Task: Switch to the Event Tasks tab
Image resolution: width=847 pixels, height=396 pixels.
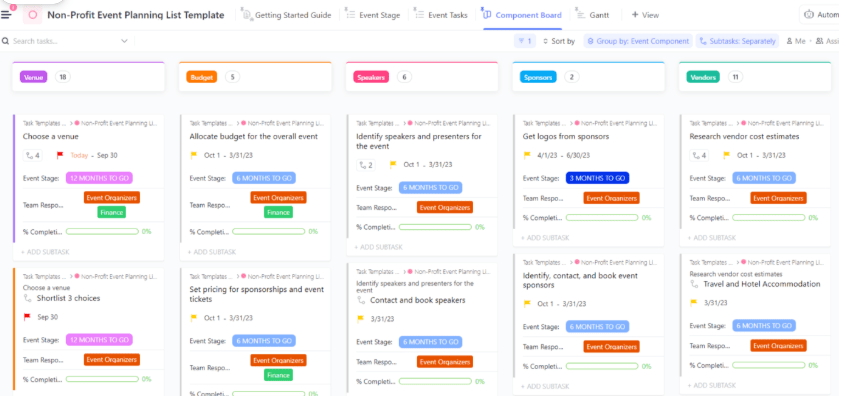Action: 441,15
